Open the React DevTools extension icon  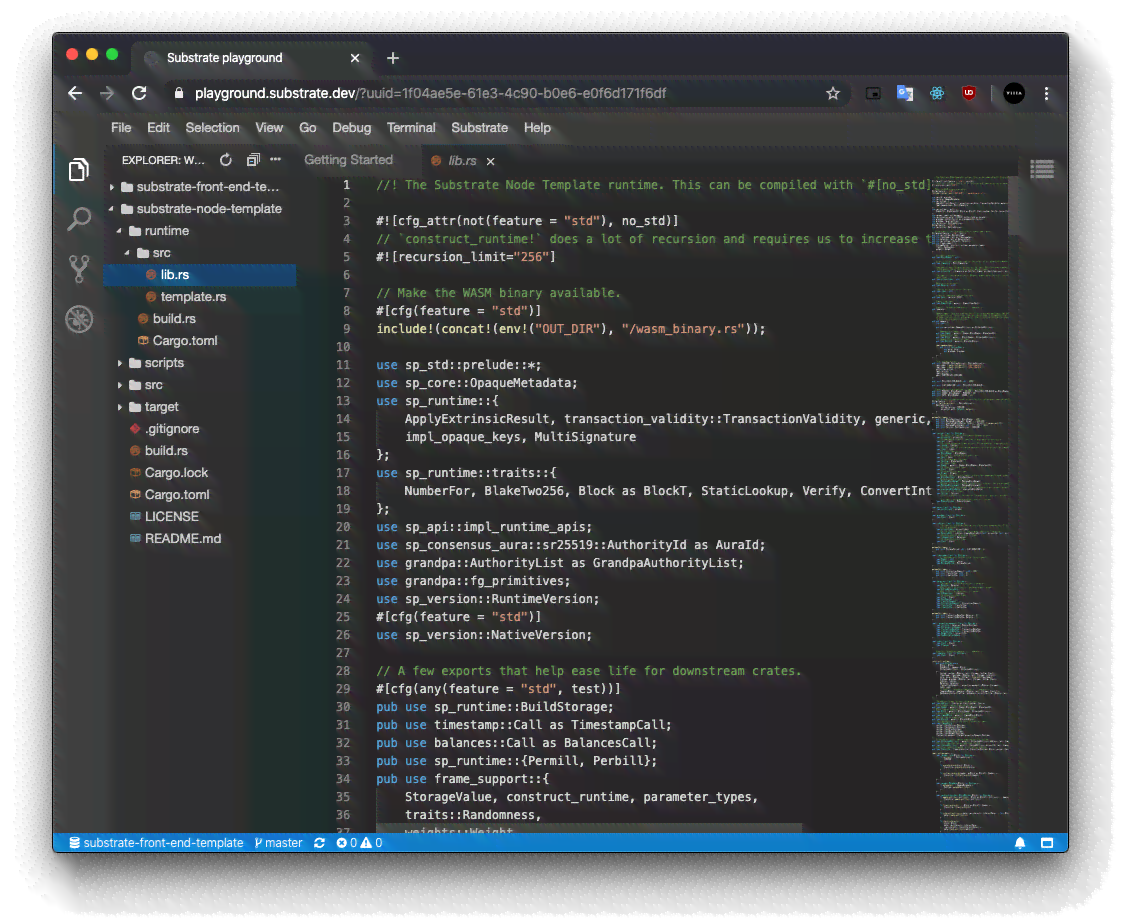tap(937, 93)
